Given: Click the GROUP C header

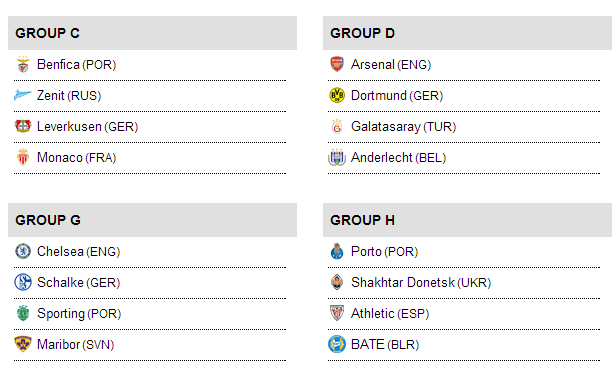Looking at the screenshot, I should [152, 33].
